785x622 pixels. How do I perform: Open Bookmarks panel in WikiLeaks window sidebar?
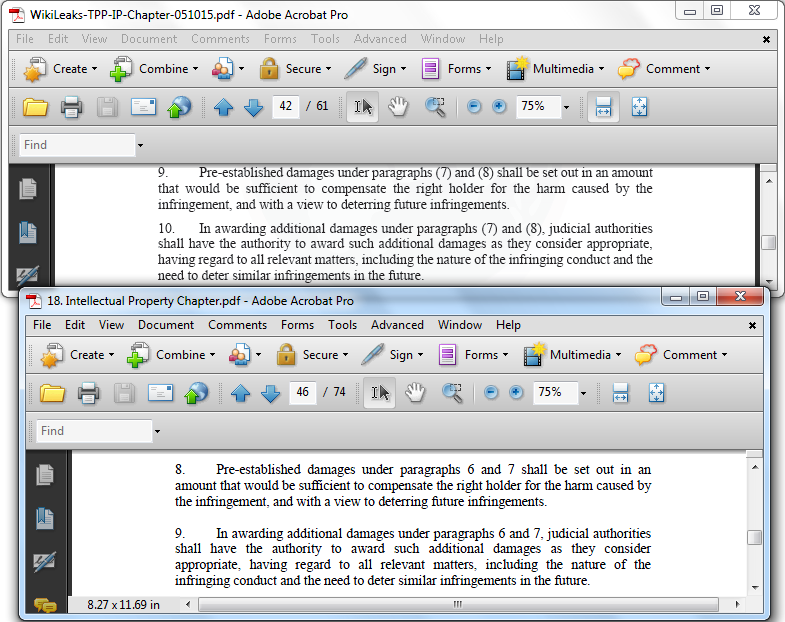tap(28, 232)
